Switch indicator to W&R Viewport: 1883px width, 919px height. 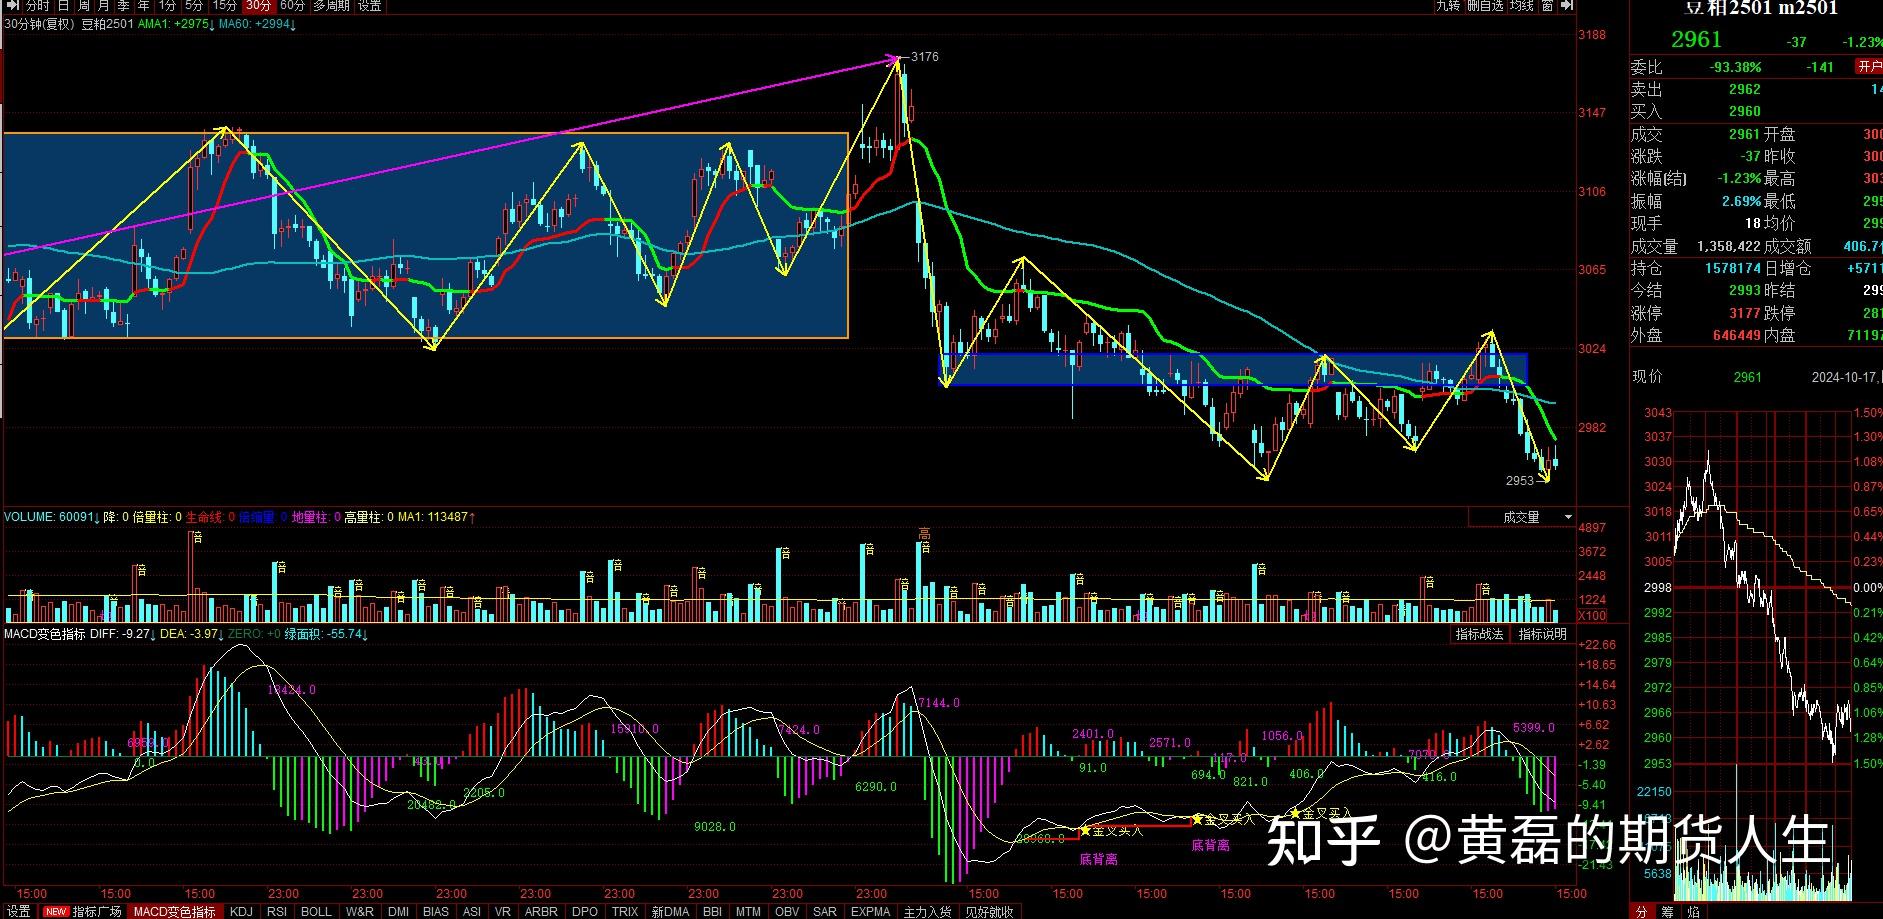359,912
